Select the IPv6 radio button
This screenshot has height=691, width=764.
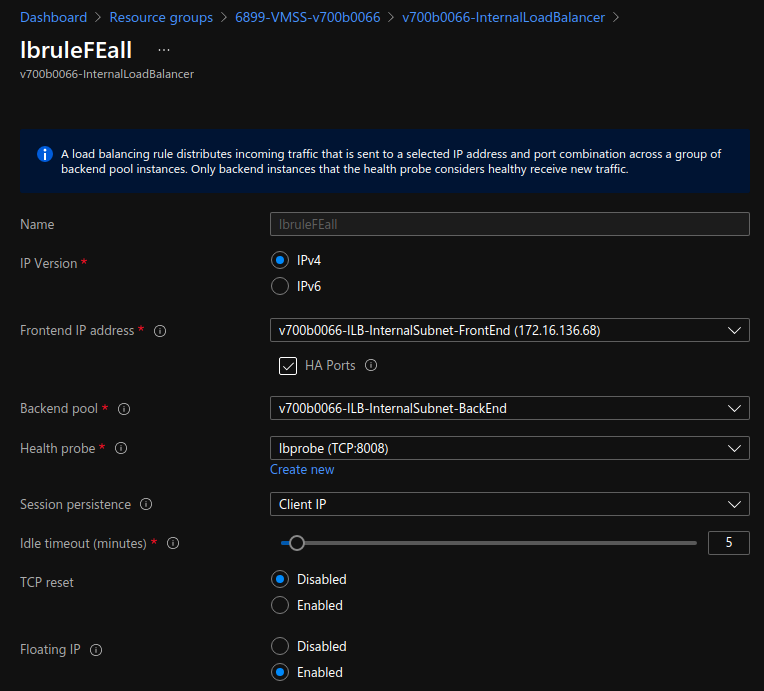tap(280, 287)
